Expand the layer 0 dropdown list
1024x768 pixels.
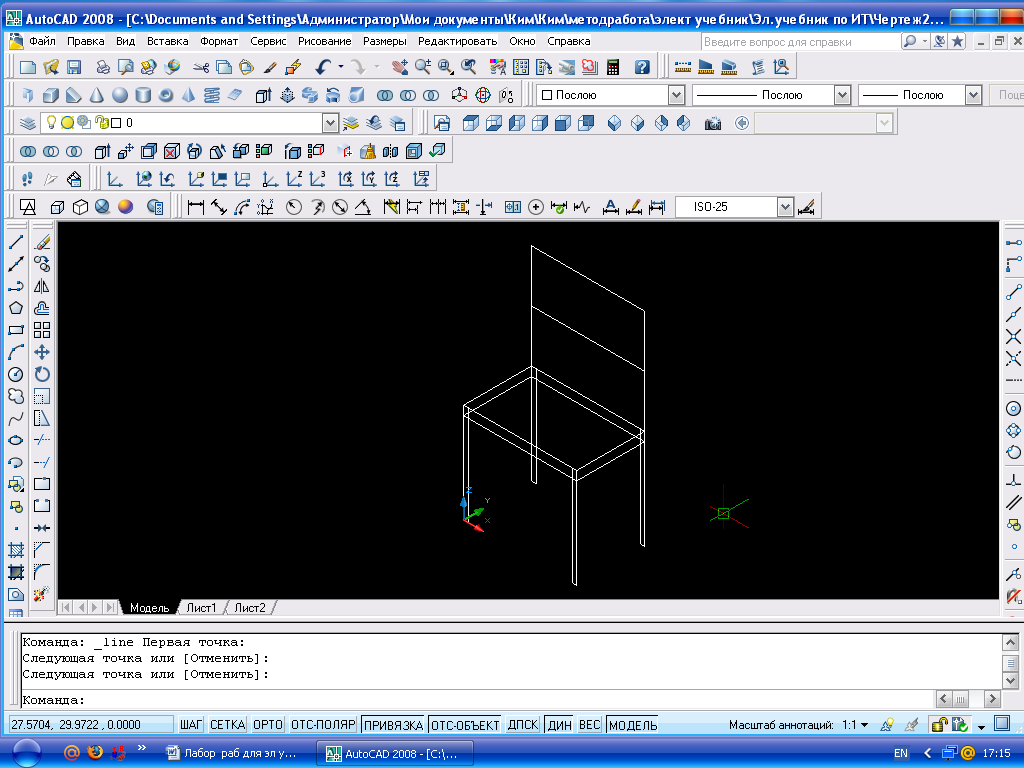point(330,123)
